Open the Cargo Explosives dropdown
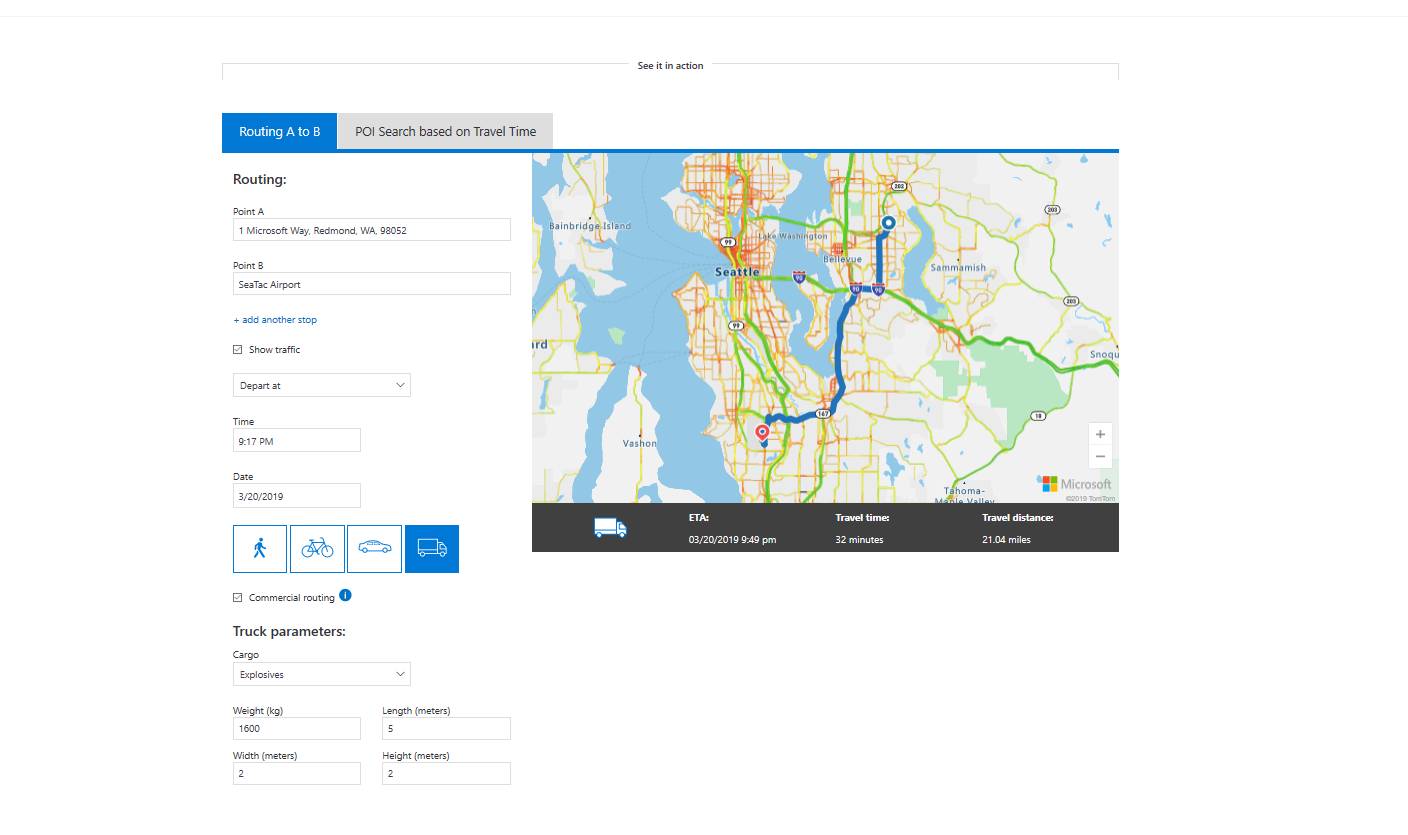1408x835 pixels. click(x=322, y=674)
